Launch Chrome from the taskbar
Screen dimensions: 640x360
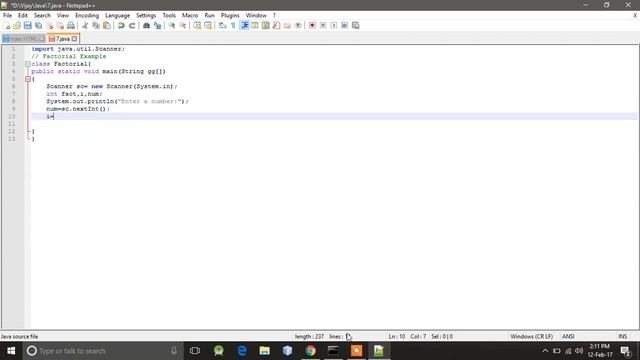(311, 351)
